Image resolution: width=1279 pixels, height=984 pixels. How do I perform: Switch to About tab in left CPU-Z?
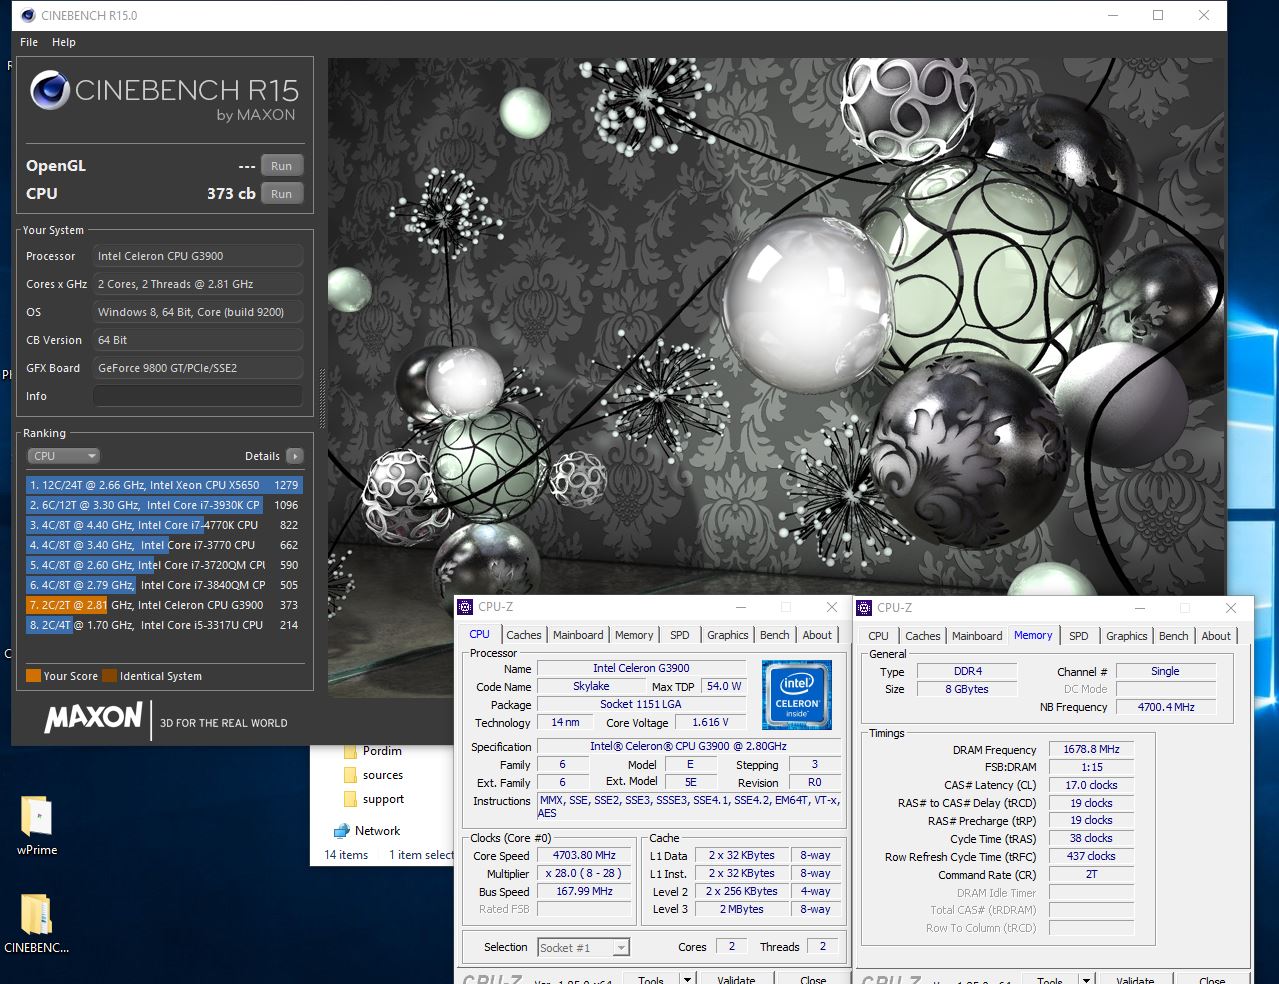click(817, 635)
